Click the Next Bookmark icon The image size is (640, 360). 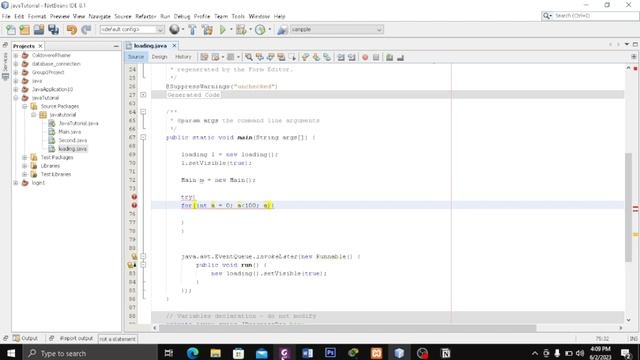316,57
